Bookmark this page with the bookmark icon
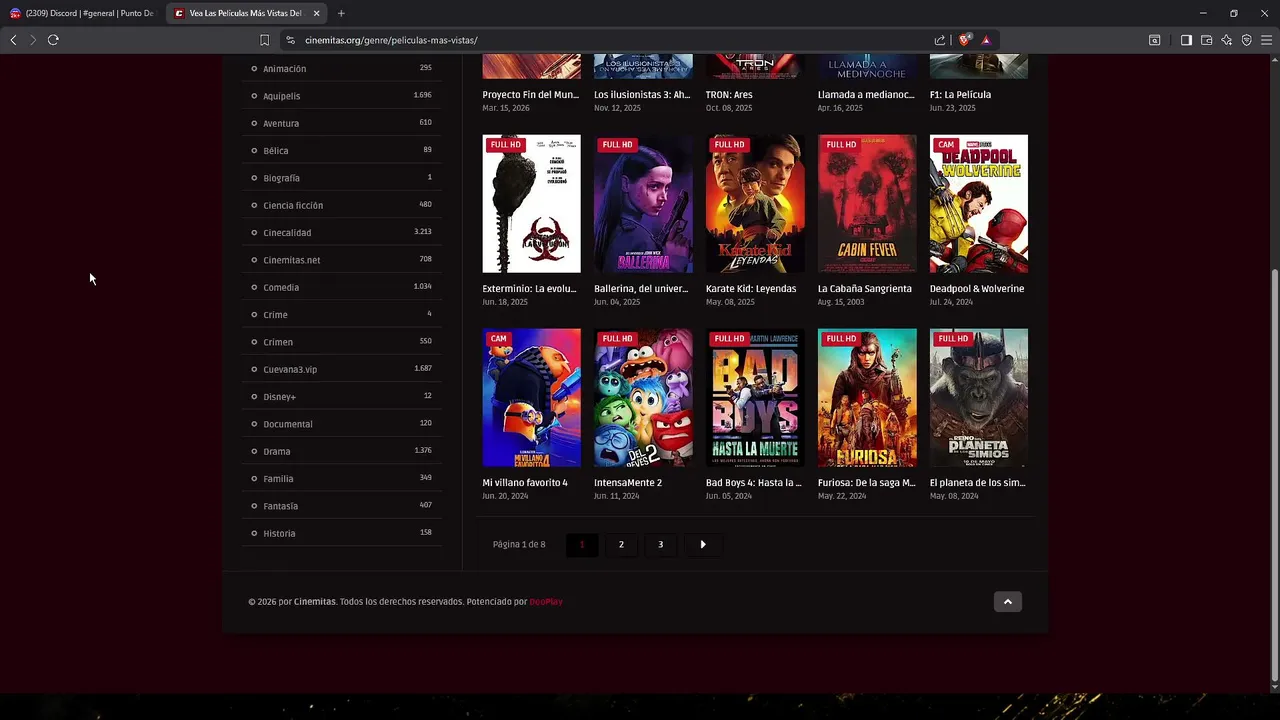This screenshot has width=1280, height=720. (265, 40)
